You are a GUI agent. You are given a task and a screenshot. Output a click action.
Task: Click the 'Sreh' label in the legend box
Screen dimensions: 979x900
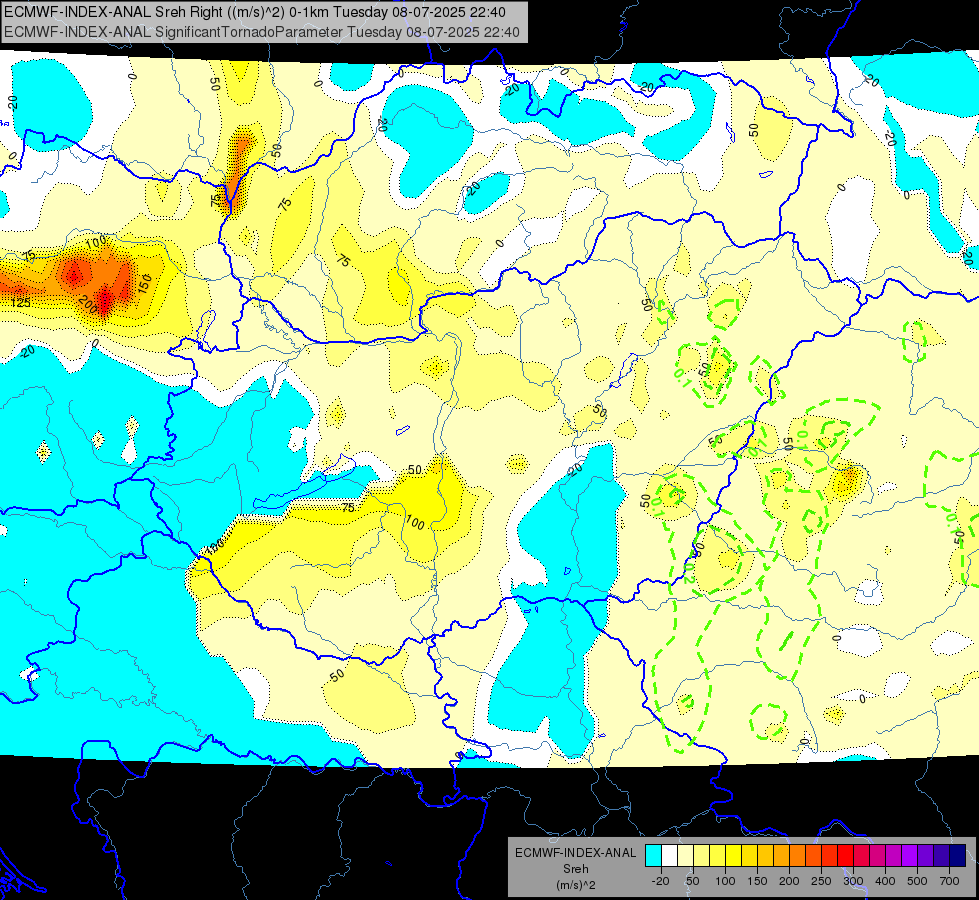click(576, 869)
